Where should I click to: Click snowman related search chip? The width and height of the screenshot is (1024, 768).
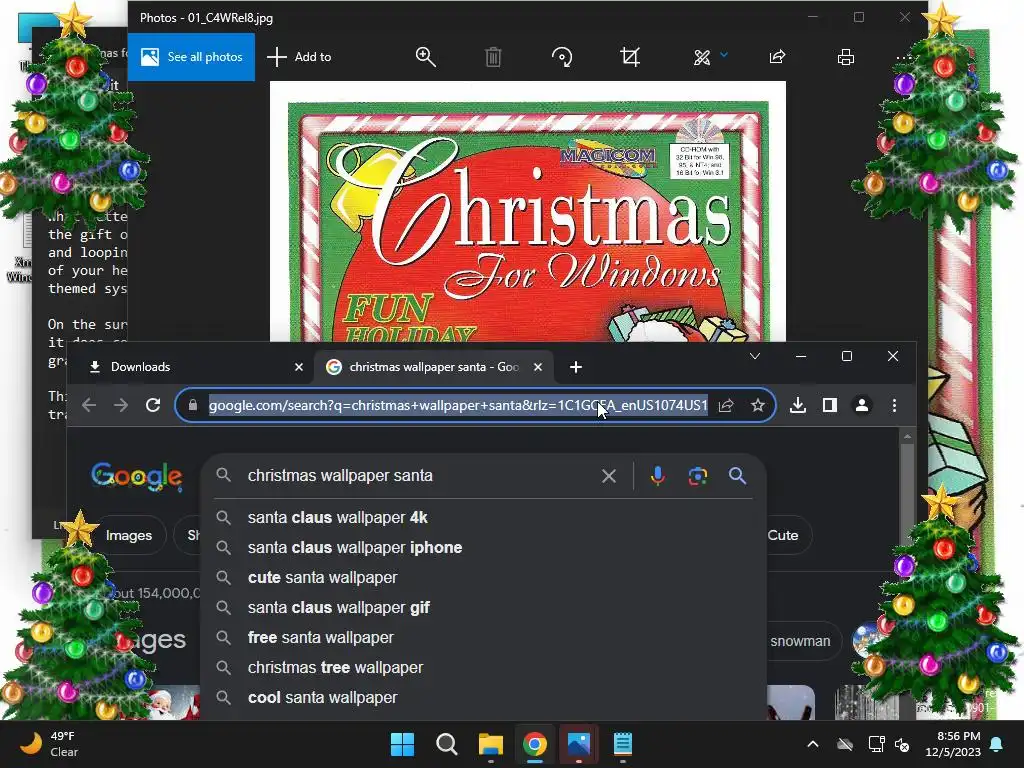pos(803,641)
